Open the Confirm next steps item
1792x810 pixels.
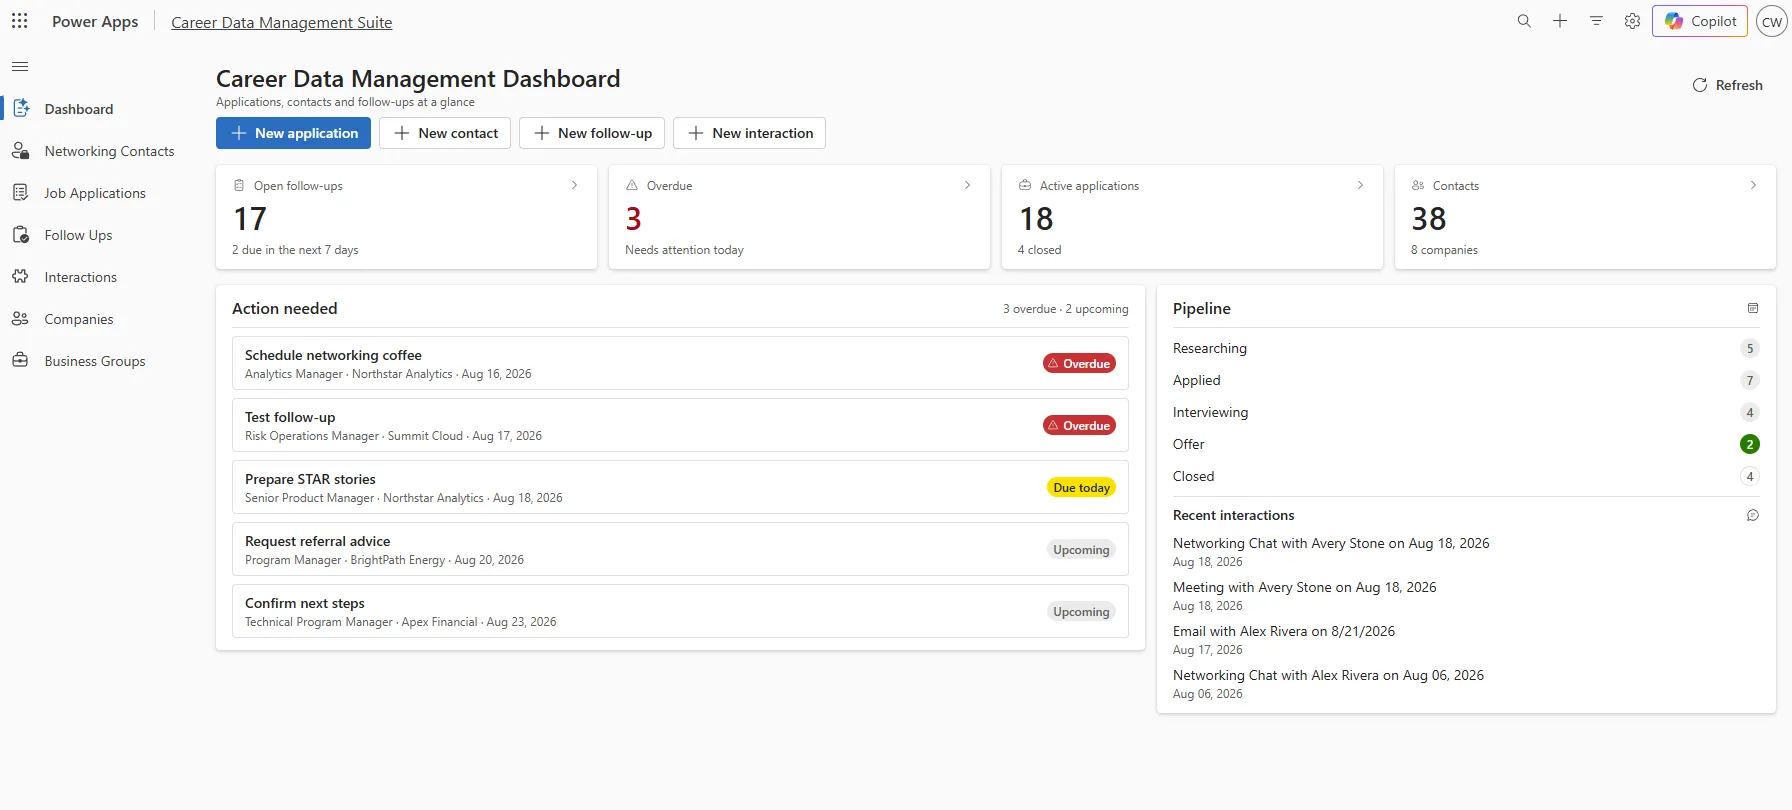(680, 611)
